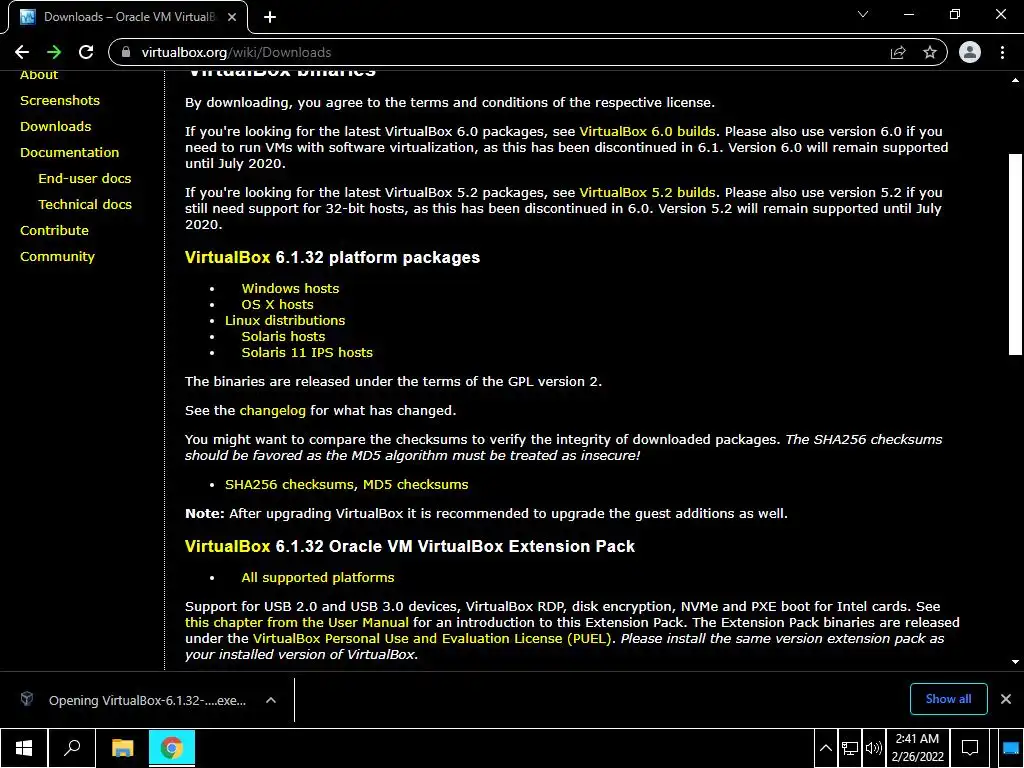The width and height of the screenshot is (1024, 768).
Task: Download Extension Pack for All supported platforms
Action: [x=318, y=578]
